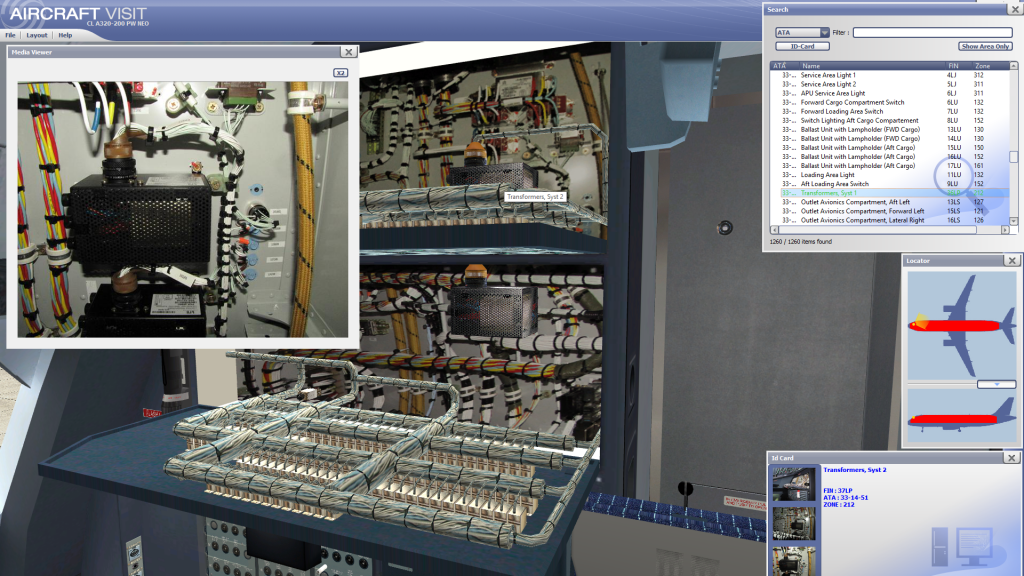Viewport: 1024px width, 576px height.
Task: Click the Show Area Only button
Action: point(985,46)
